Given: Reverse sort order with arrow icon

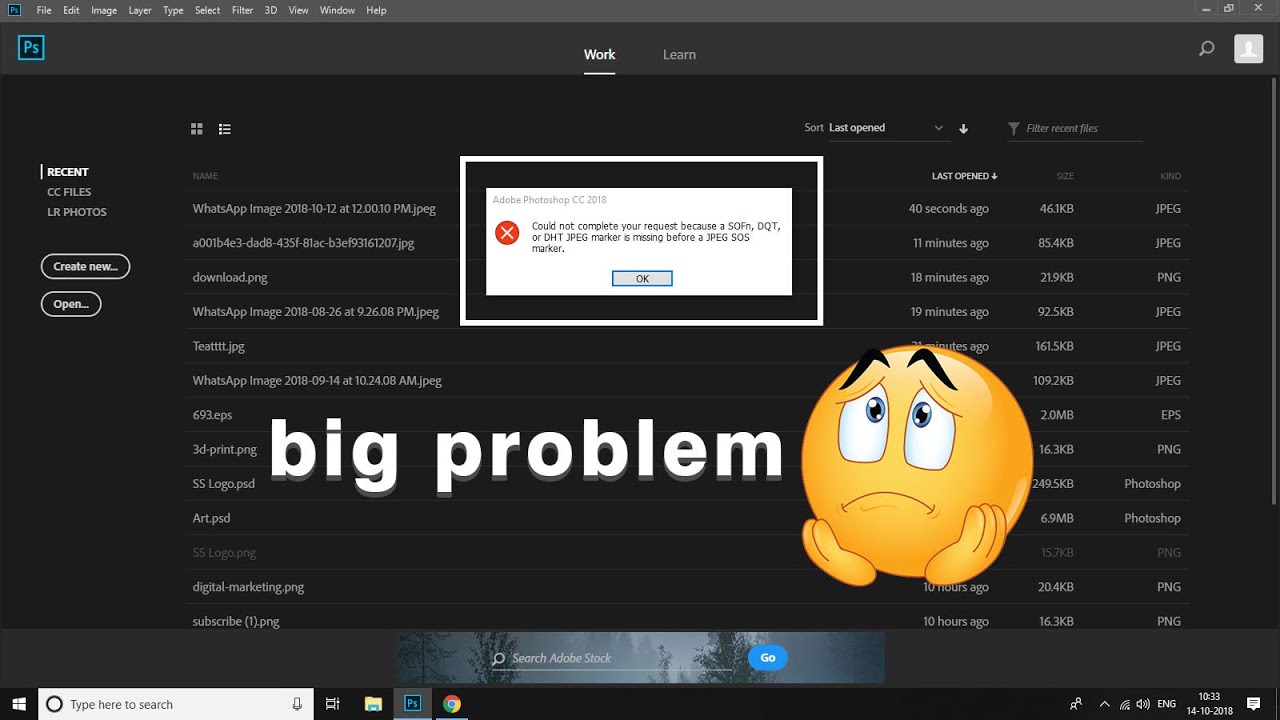Looking at the screenshot, I should [x=964, y=128].
